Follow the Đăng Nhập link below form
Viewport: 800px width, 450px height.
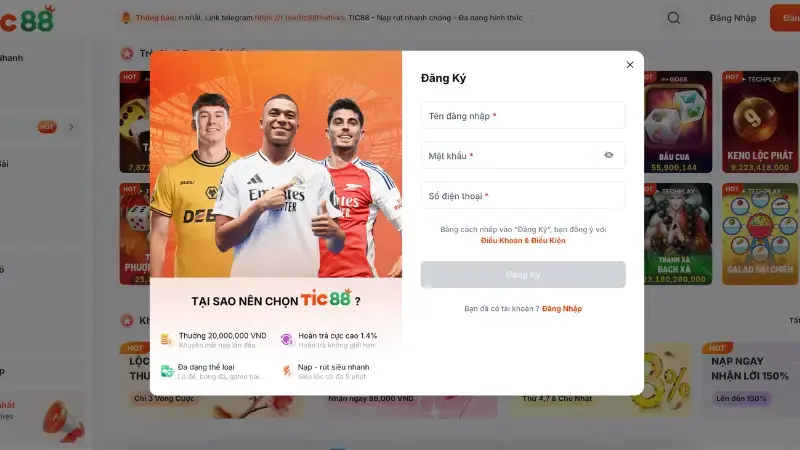coord(562,308)
